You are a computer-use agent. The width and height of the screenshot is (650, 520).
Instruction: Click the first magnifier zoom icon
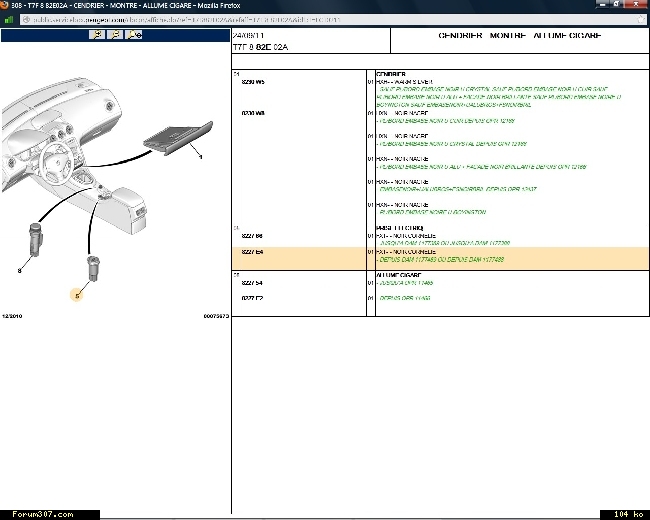(x=97, y=35)
